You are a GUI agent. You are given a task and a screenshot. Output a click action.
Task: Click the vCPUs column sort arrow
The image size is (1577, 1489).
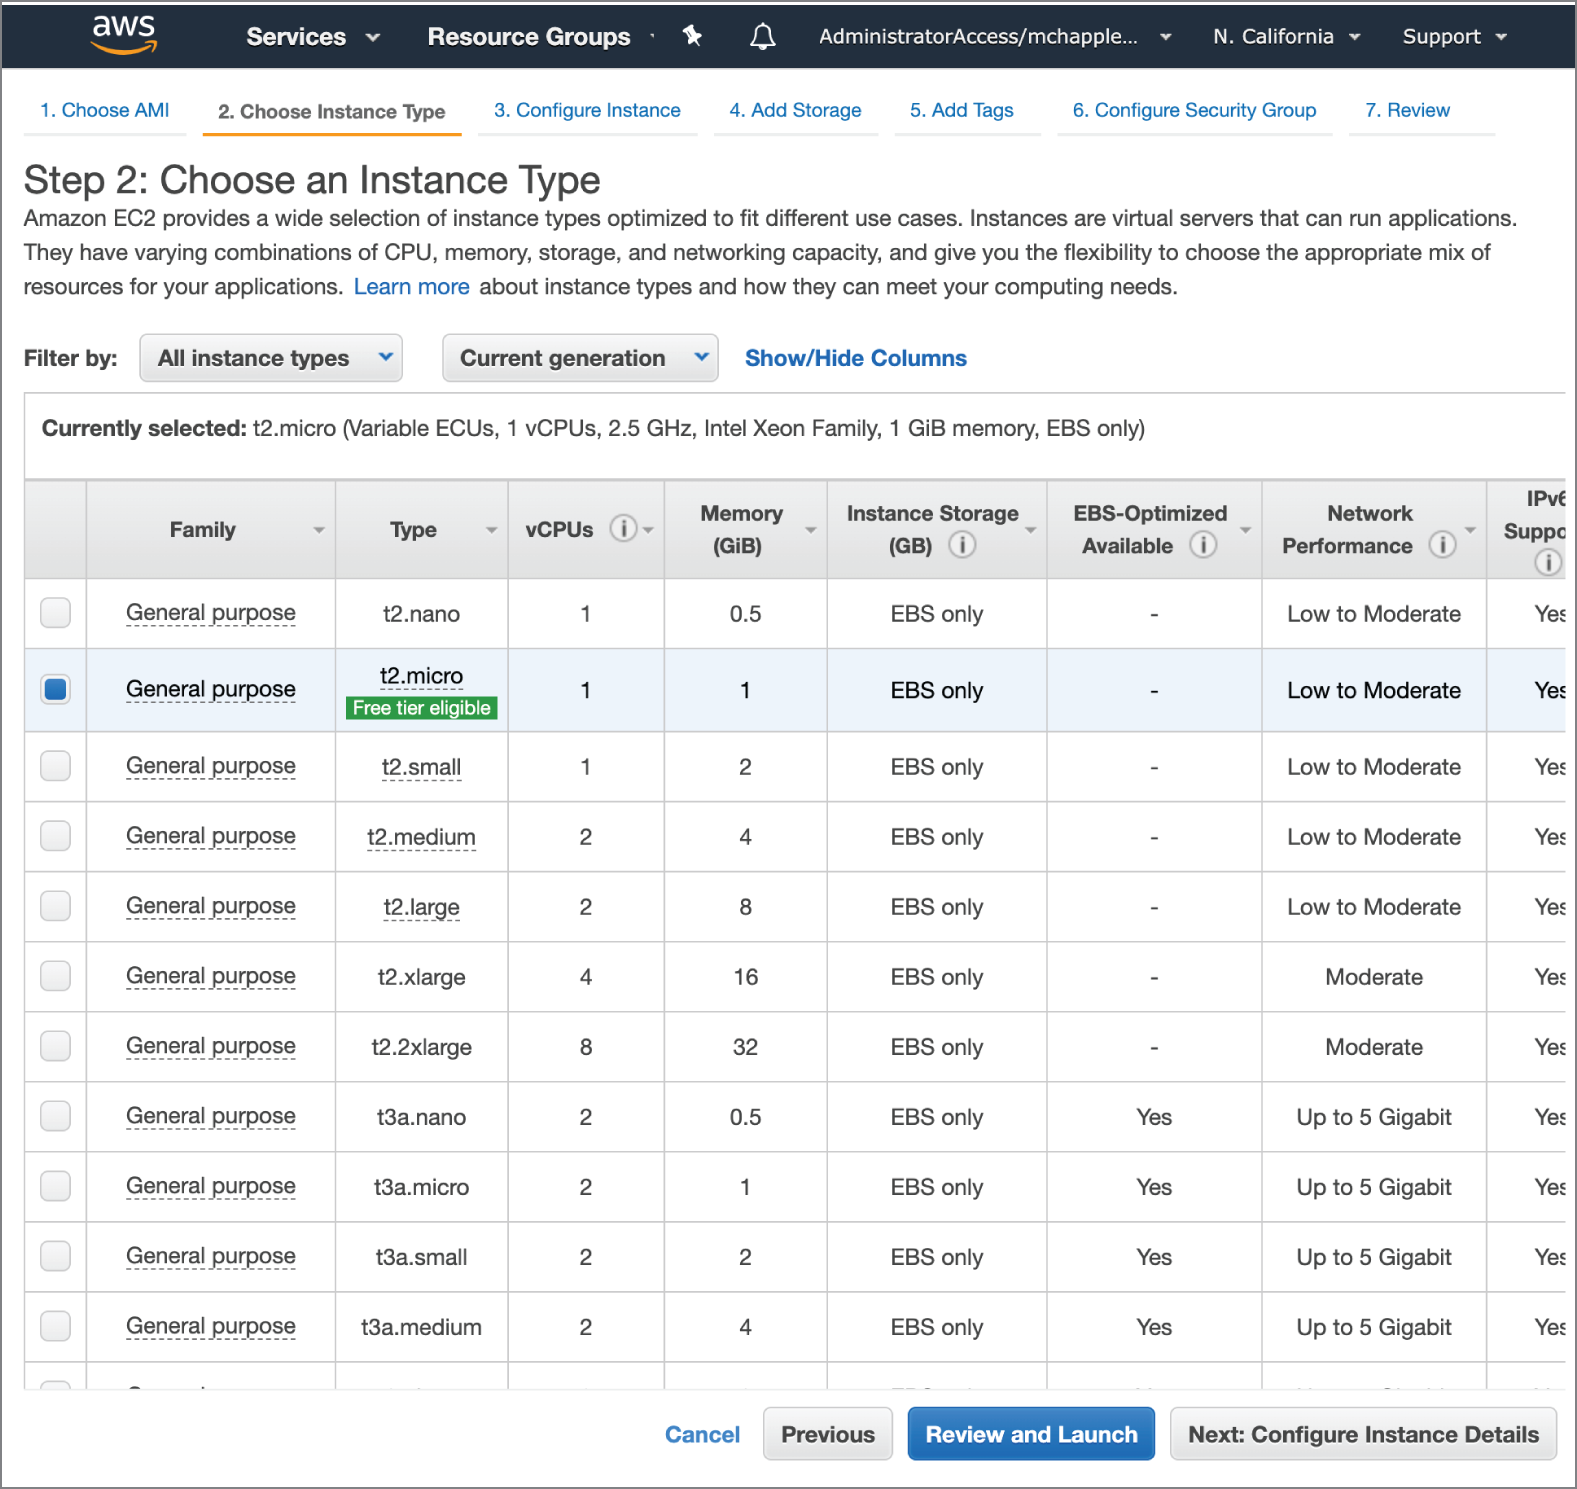pyautogui.click(x=648, y=530)
